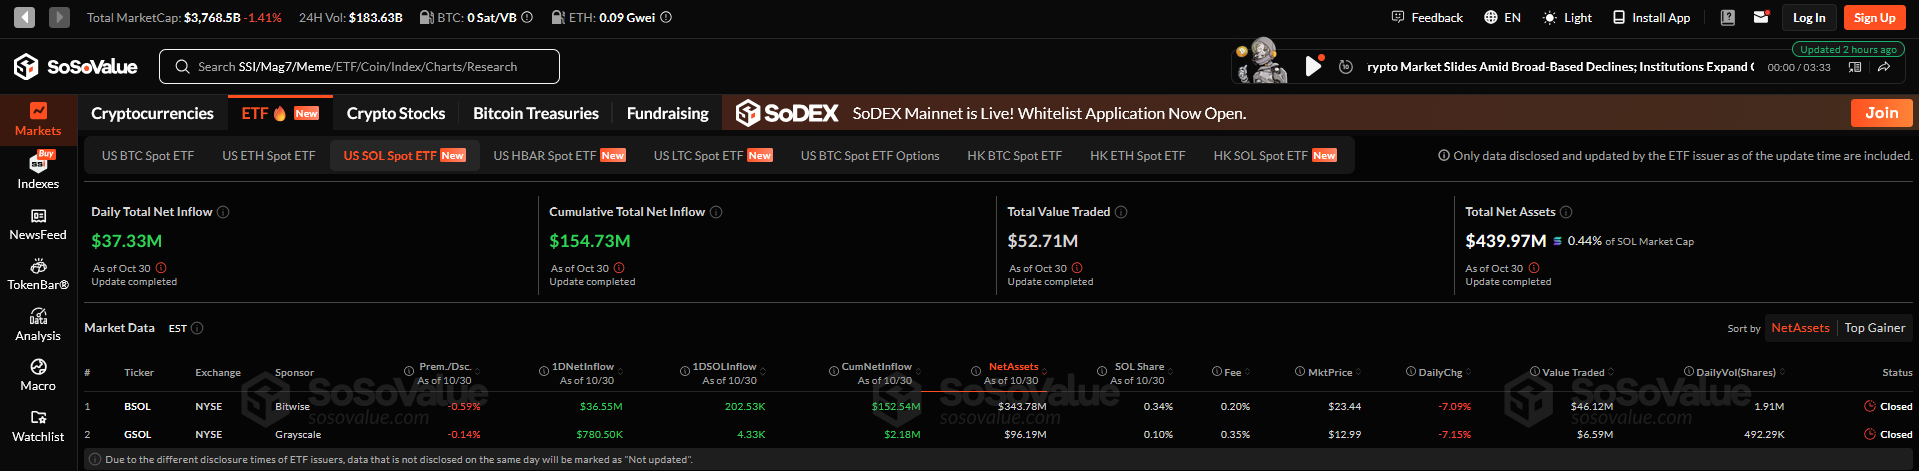Click the Sign Up button
Screen dimensions: 1919x471
click(x=1874, y=17)
